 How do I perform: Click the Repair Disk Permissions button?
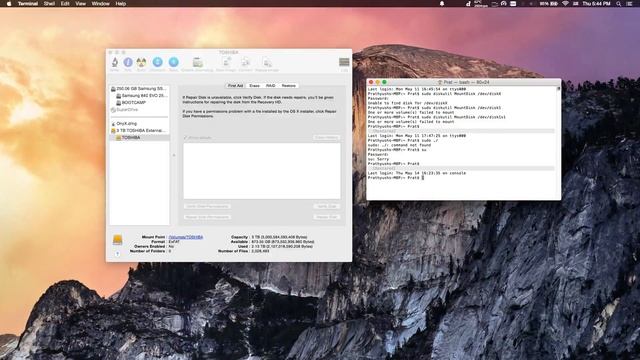pos(207,217)
